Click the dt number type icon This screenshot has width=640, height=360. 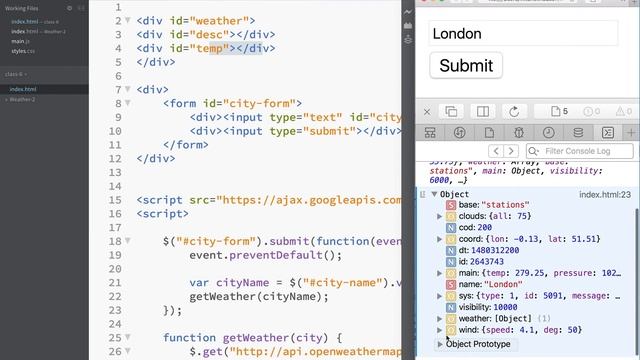(x=451, y=251)
